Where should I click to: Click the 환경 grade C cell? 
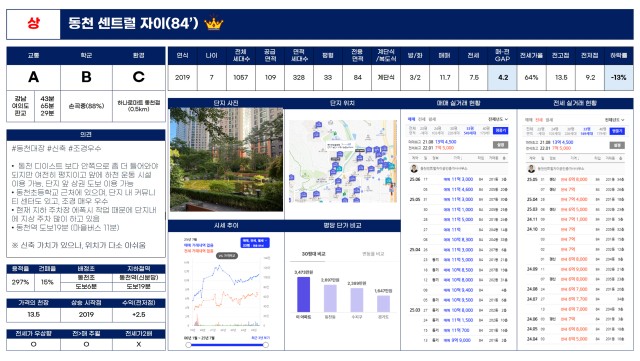[139, 77]
